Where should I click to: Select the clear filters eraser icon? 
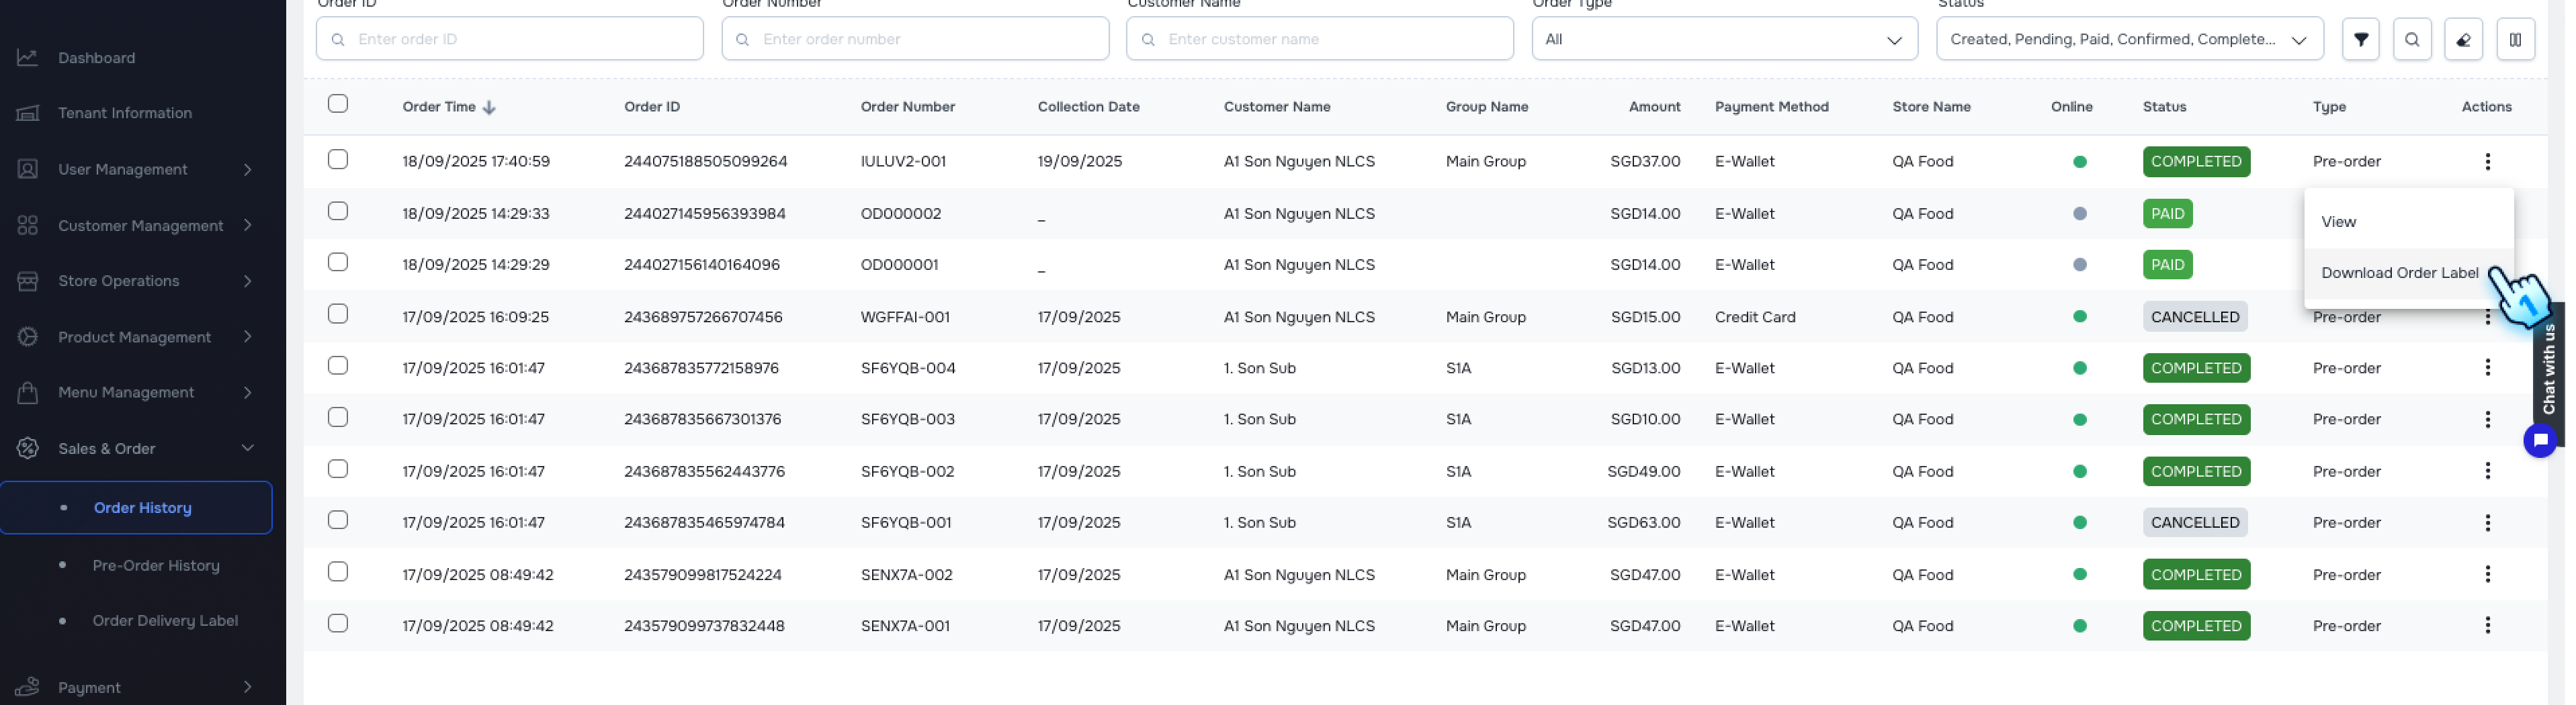(2464, 39)
